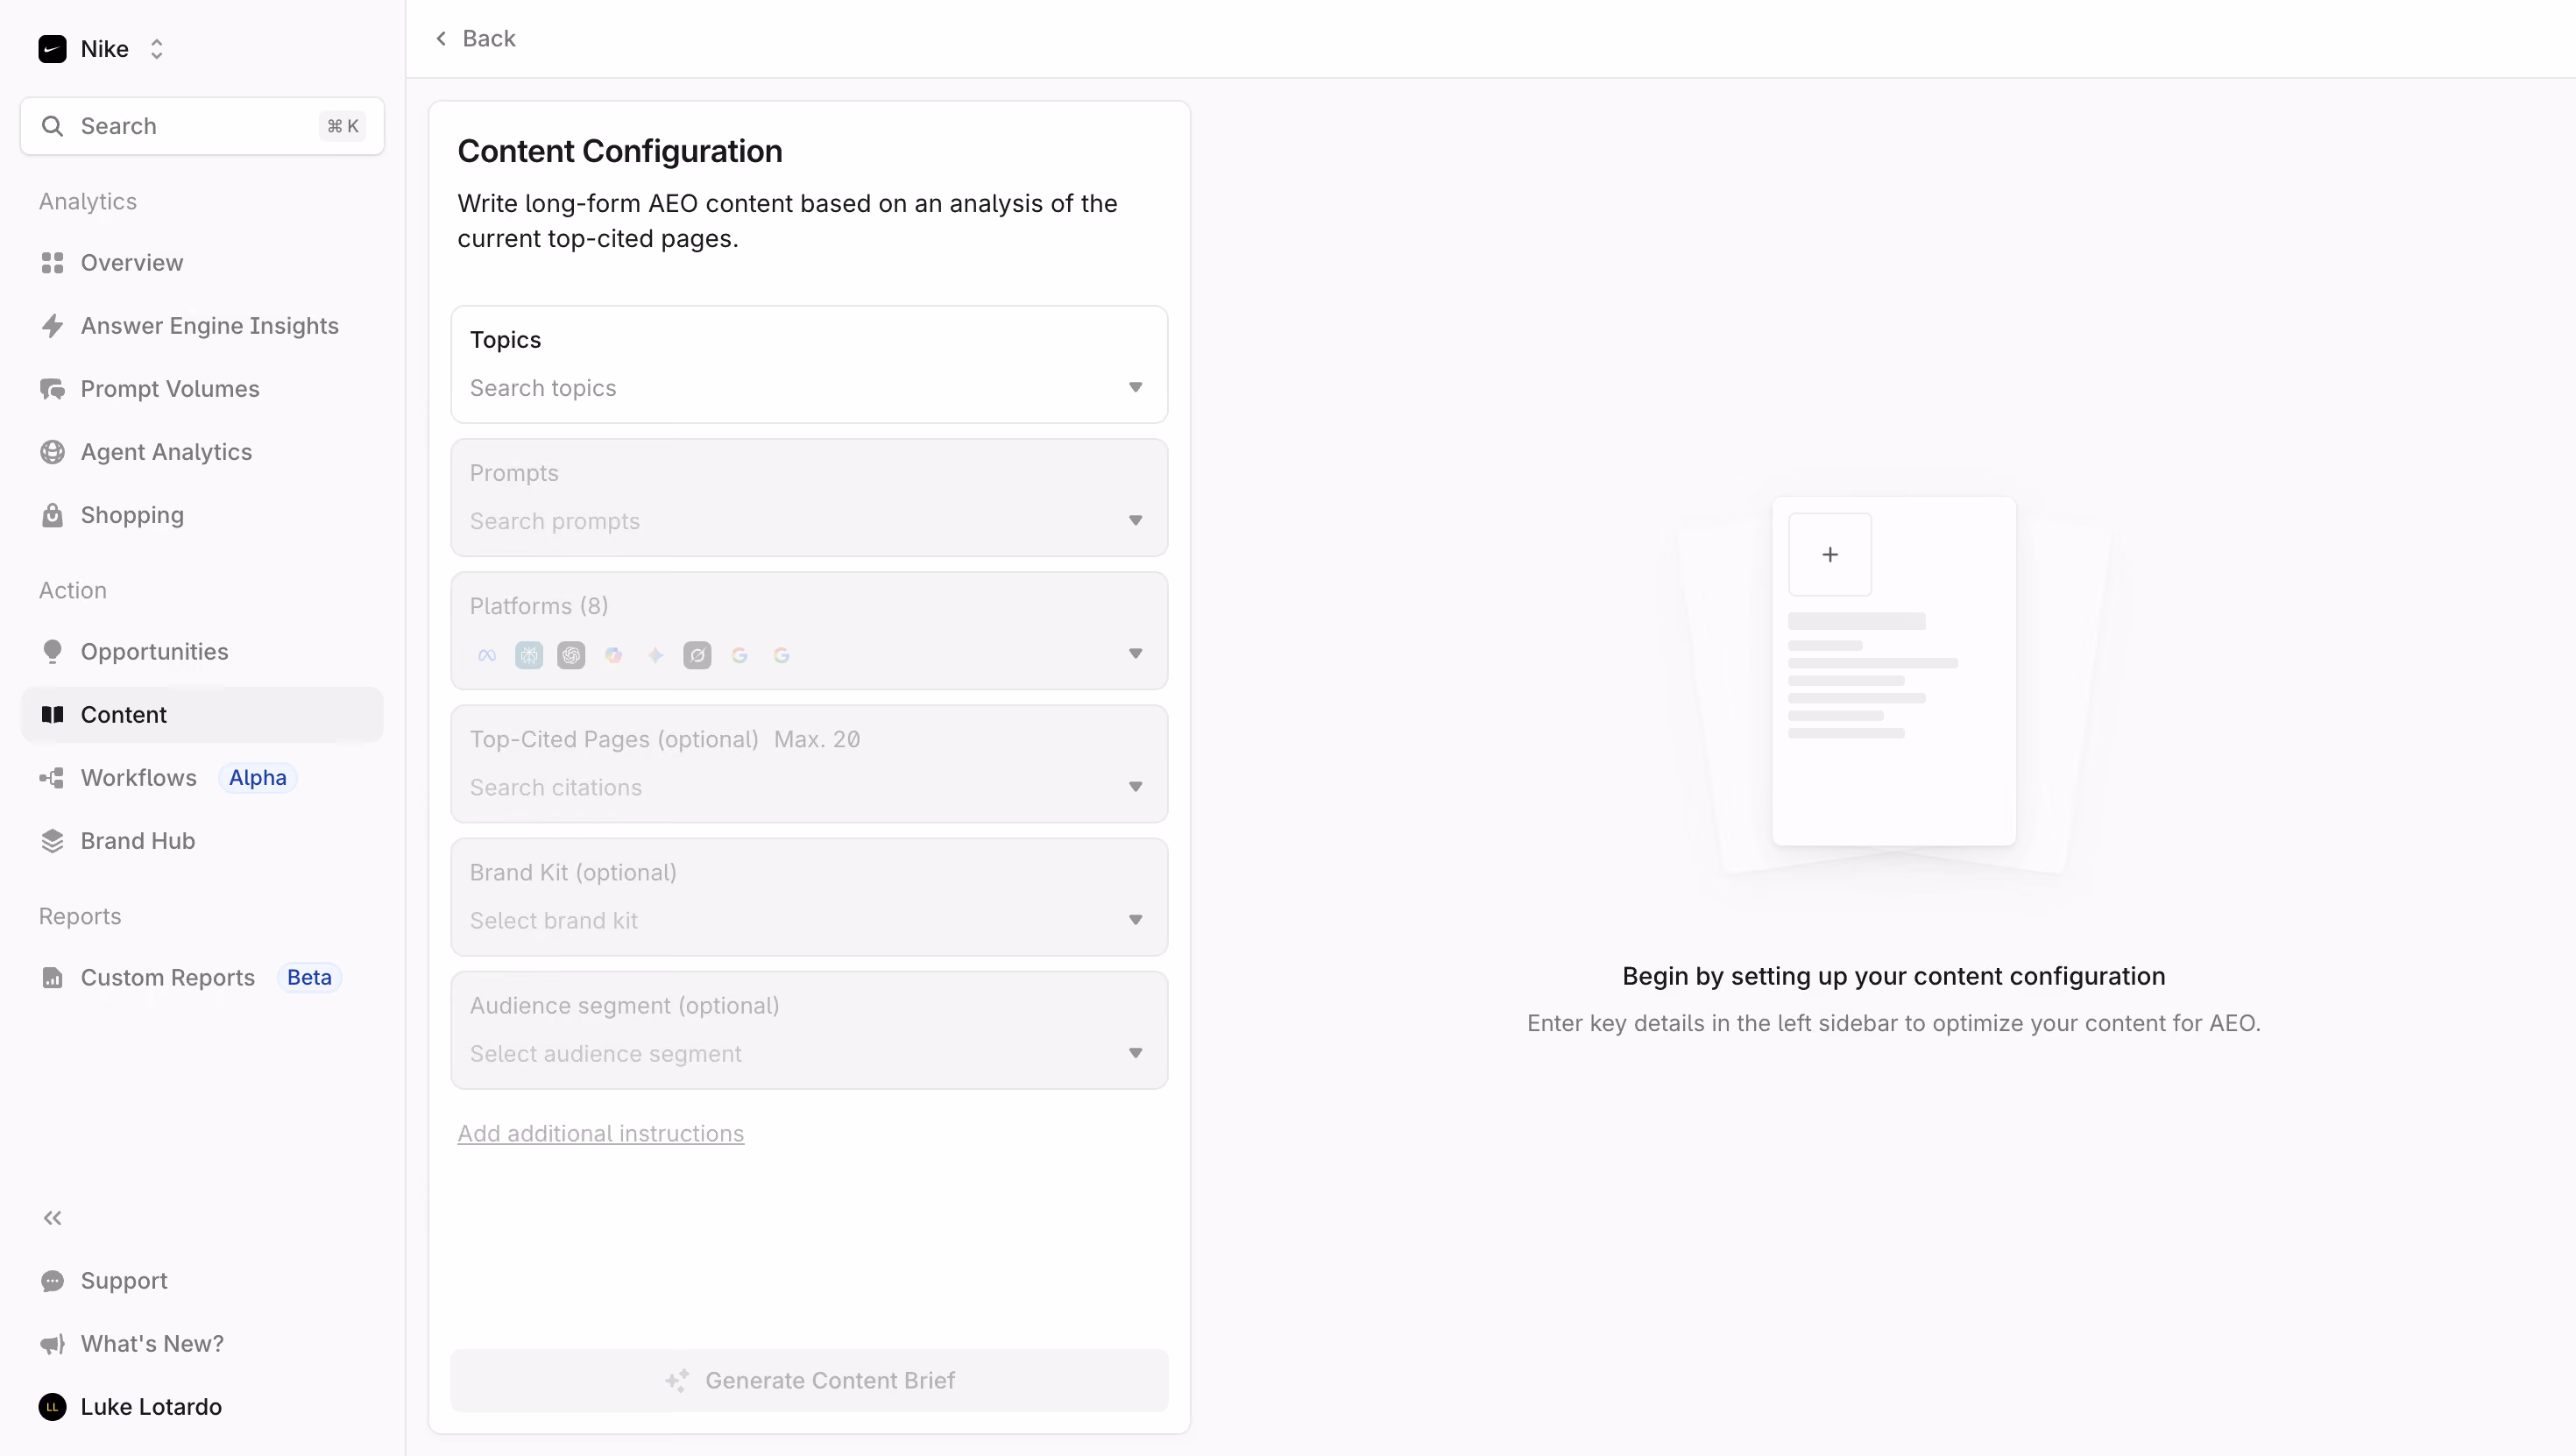This screenshot has height=1456, width=2576.
Task: Open the Content menu item
Action: point(202,715)
